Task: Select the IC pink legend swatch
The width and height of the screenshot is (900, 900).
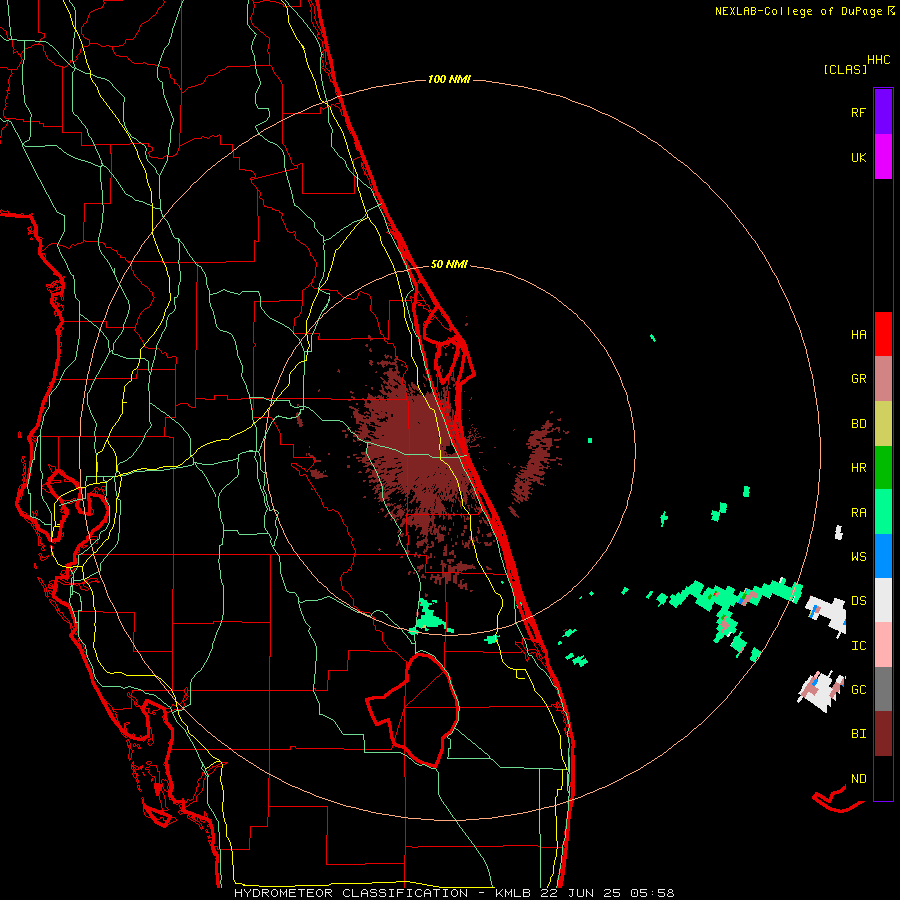Action: tap(883, 645)
